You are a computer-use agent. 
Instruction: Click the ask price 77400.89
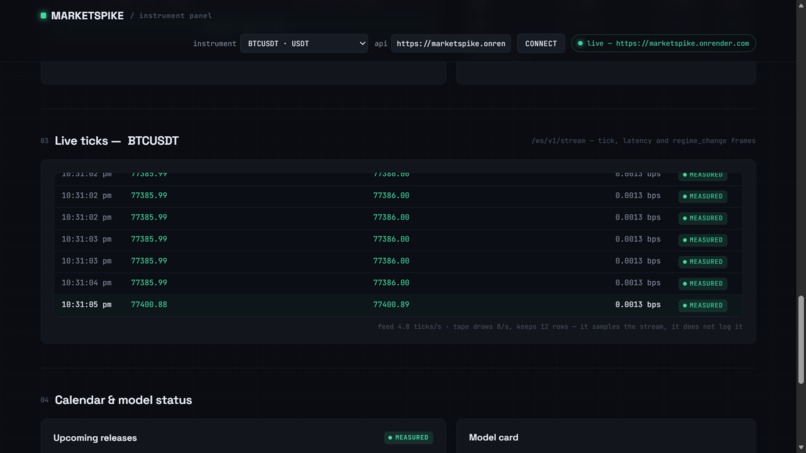[391, 304]
